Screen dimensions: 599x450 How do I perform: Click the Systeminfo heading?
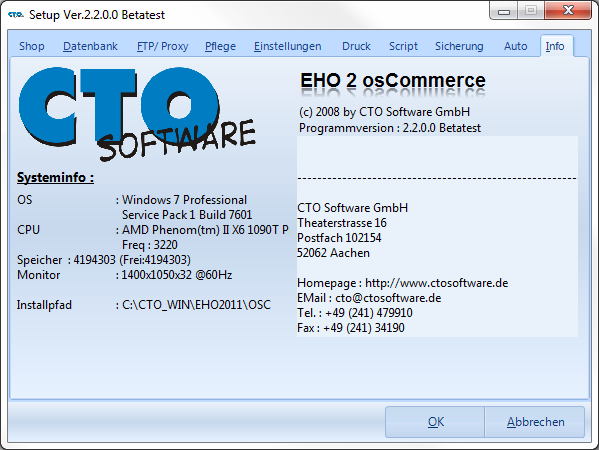click(x=55, y=177)
